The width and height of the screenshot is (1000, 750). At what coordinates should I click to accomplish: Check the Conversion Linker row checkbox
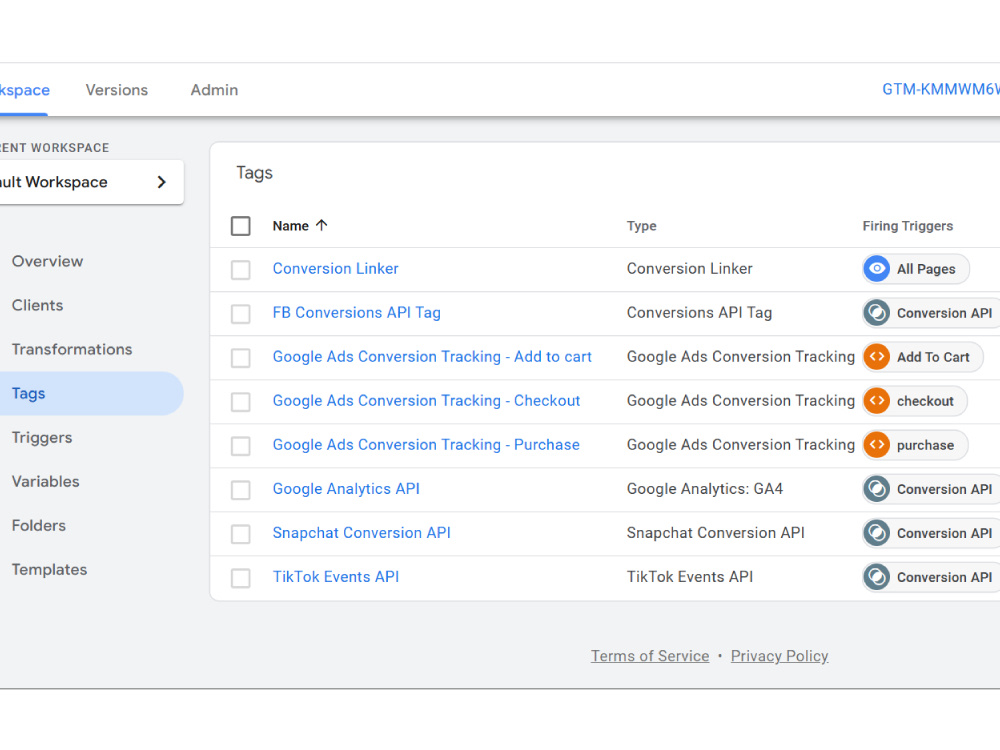click(240, 270)
